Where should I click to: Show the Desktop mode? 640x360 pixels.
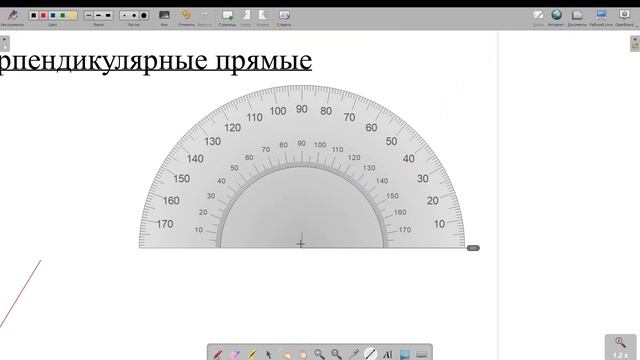(x=601, y=15)
